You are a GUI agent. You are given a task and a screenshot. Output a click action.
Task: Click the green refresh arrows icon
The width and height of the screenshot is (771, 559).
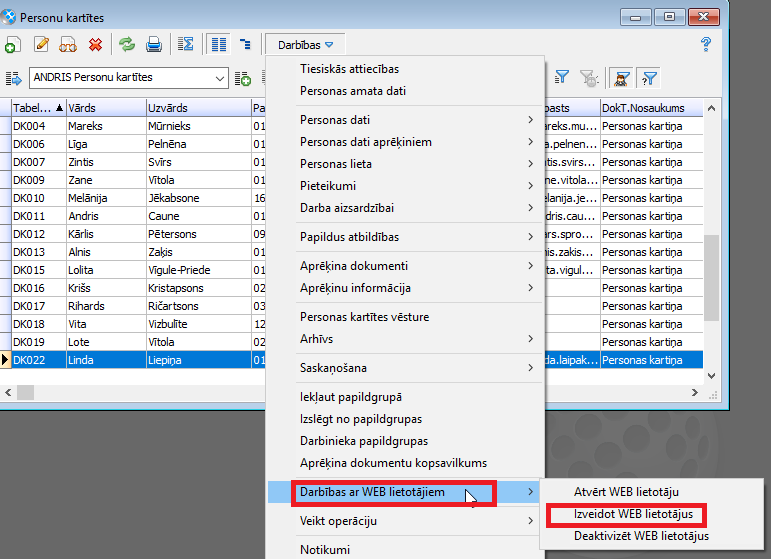[127, 44]
